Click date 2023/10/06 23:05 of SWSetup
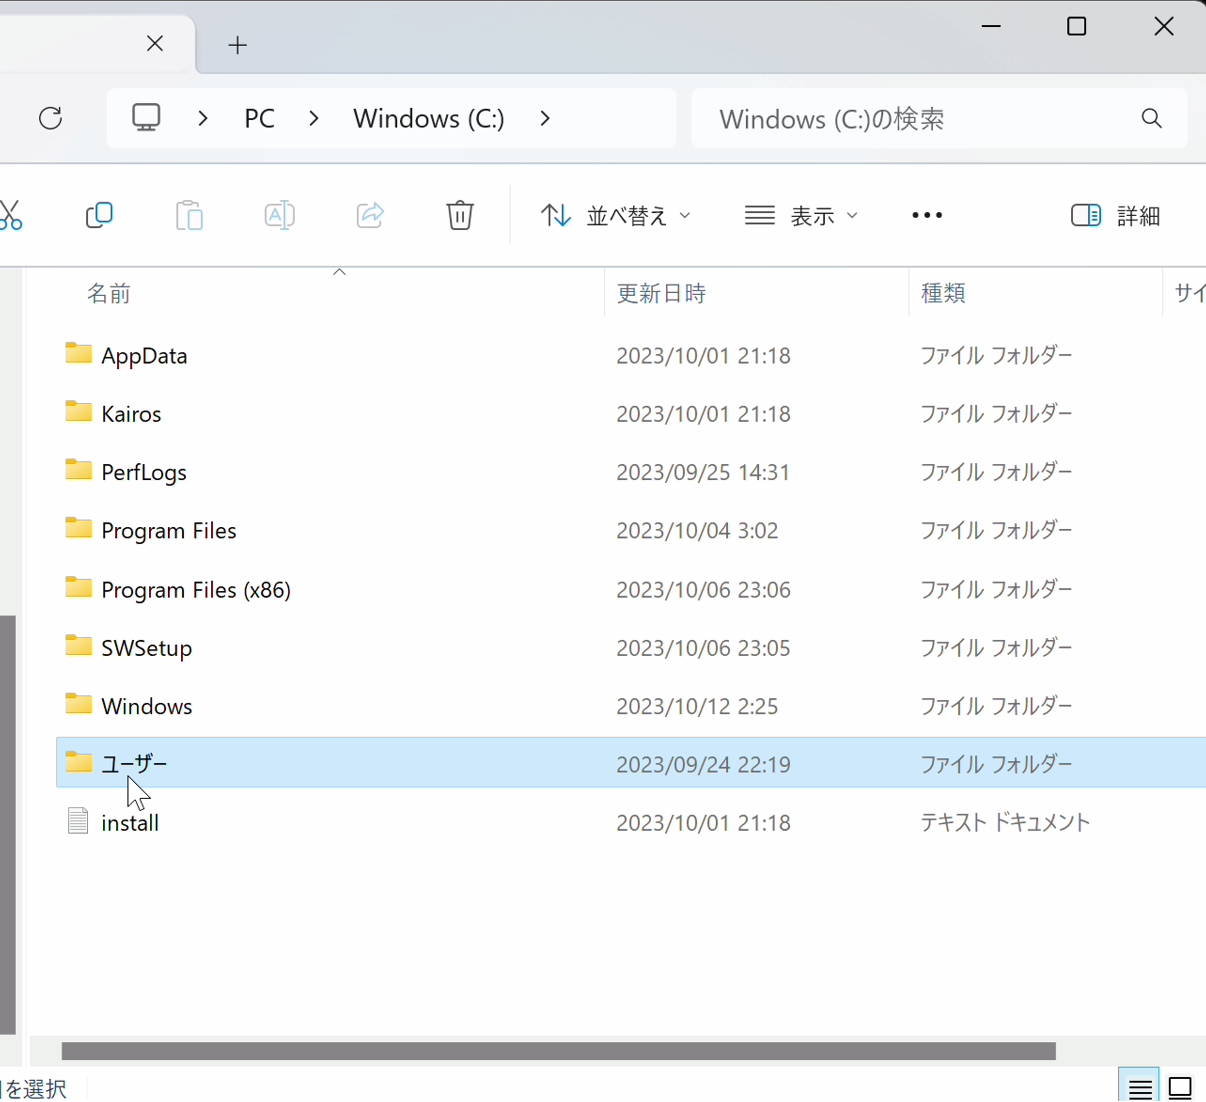The height and width of the screenshot is (1102, 1206). [x=703, y=647]
